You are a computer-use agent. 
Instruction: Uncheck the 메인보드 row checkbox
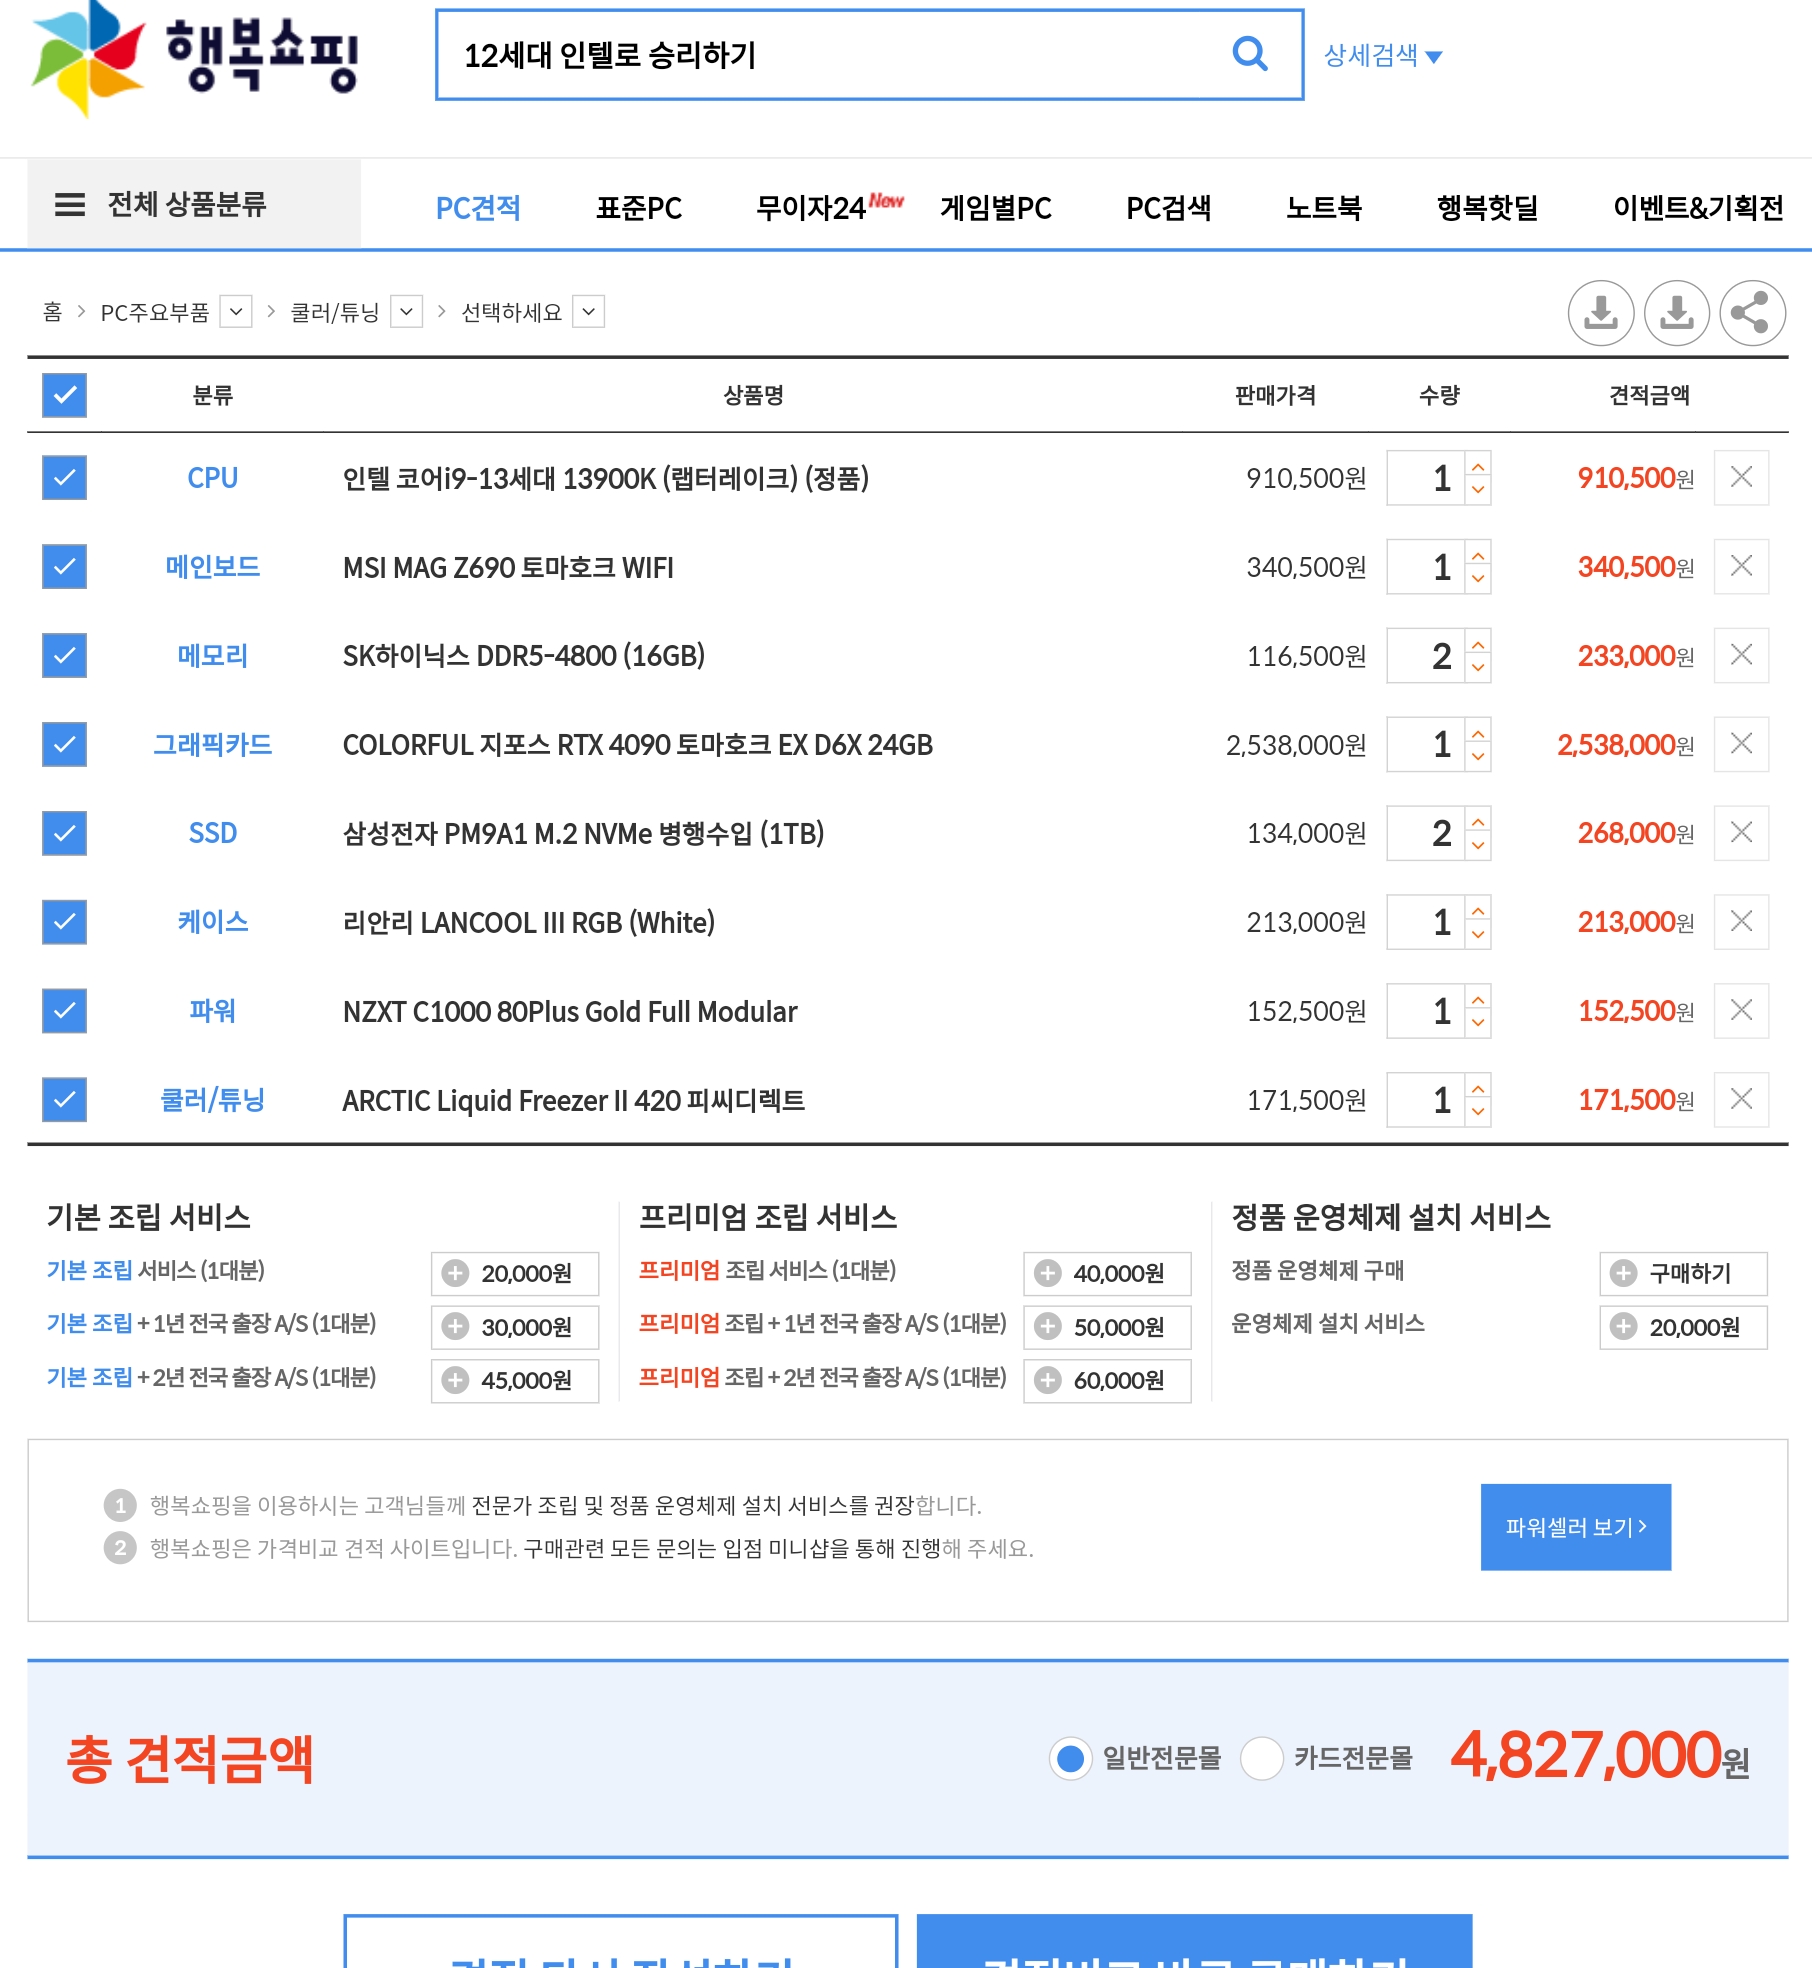click(65, 567)
